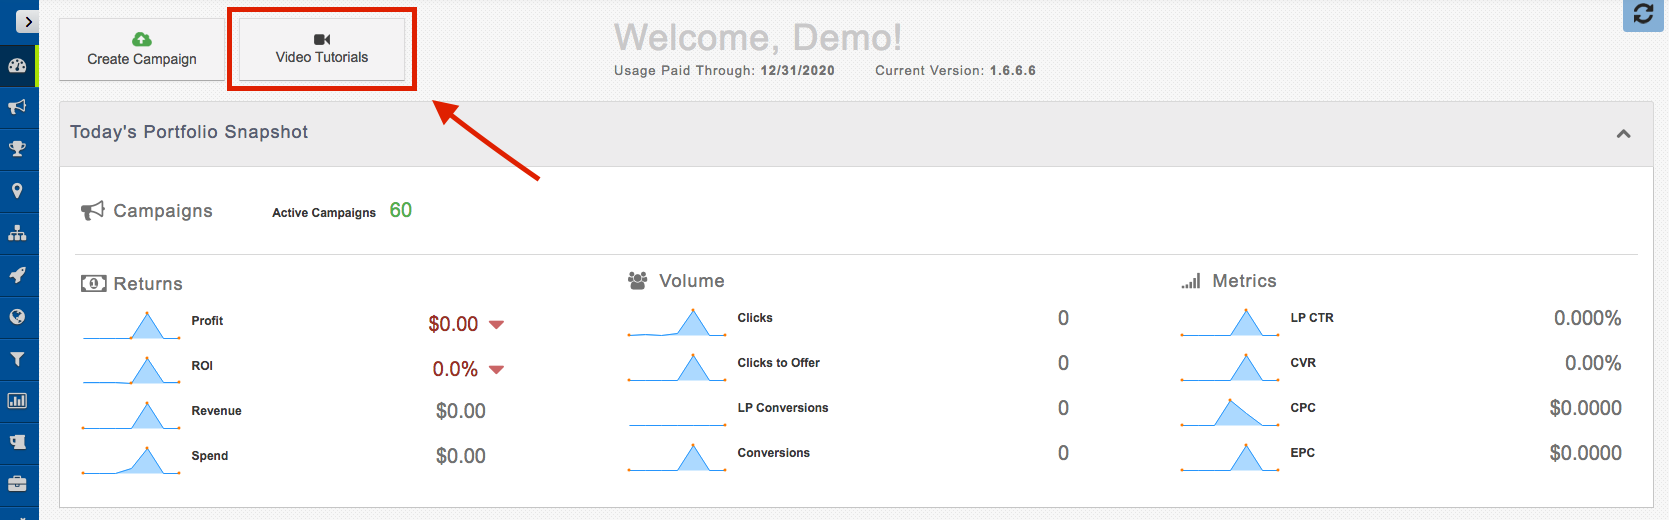Open the globe icon in sidebar
The image size is (1669, 520).
click(x=17, y=317)
